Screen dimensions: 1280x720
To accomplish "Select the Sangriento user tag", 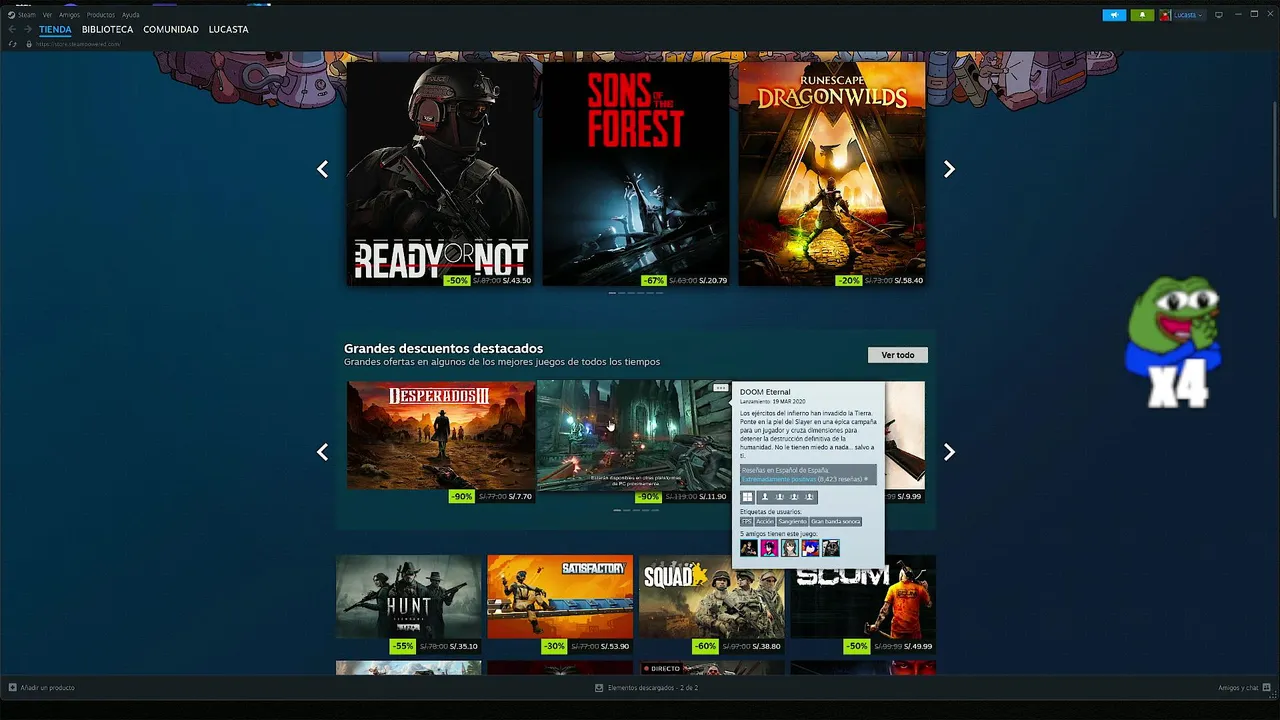I will click(792, 521).
